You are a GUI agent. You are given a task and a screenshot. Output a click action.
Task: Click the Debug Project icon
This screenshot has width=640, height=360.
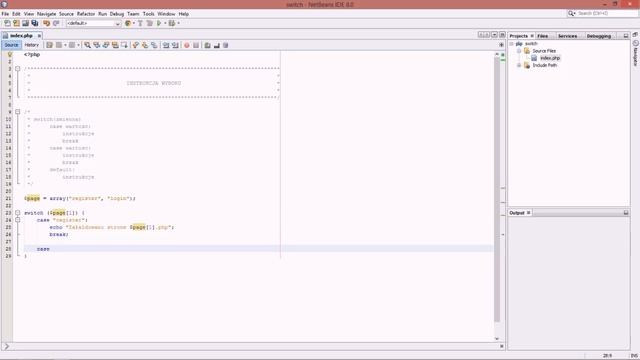point(172,23)
